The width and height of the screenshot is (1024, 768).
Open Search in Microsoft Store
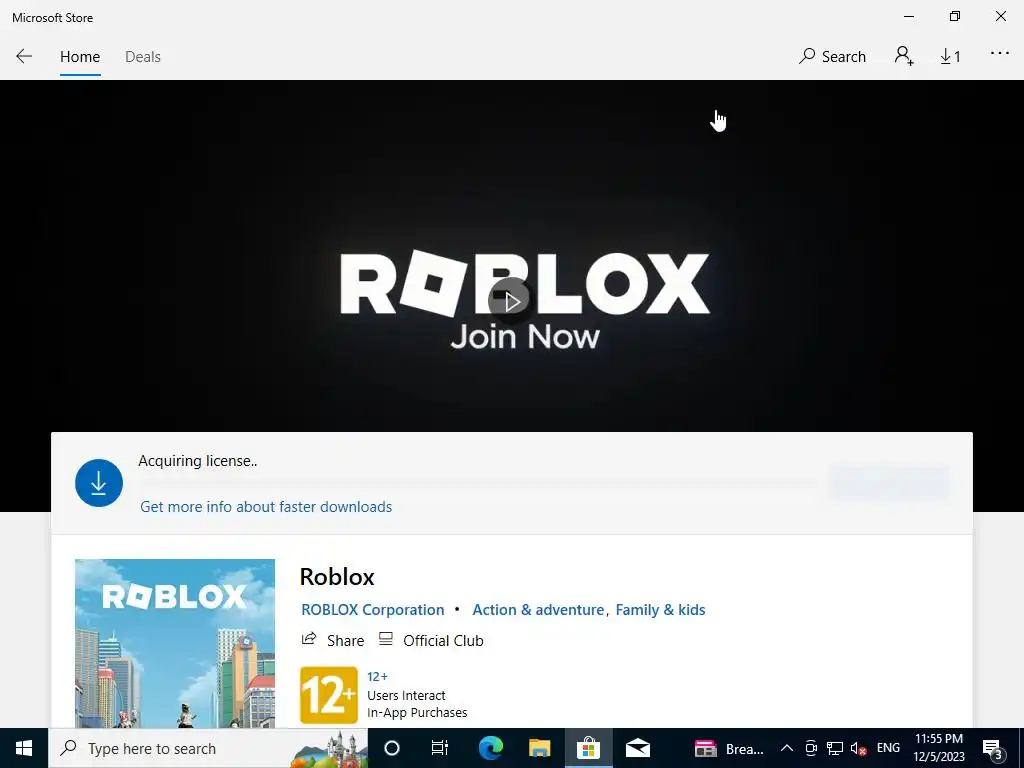[x=832, y=57]
